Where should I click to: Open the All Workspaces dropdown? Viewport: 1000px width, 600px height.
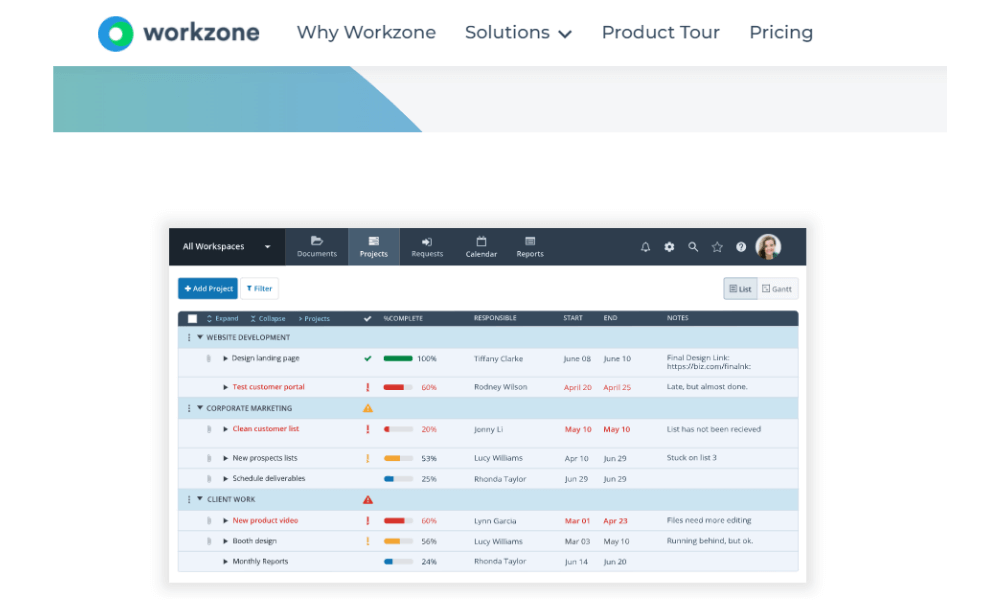226,246
